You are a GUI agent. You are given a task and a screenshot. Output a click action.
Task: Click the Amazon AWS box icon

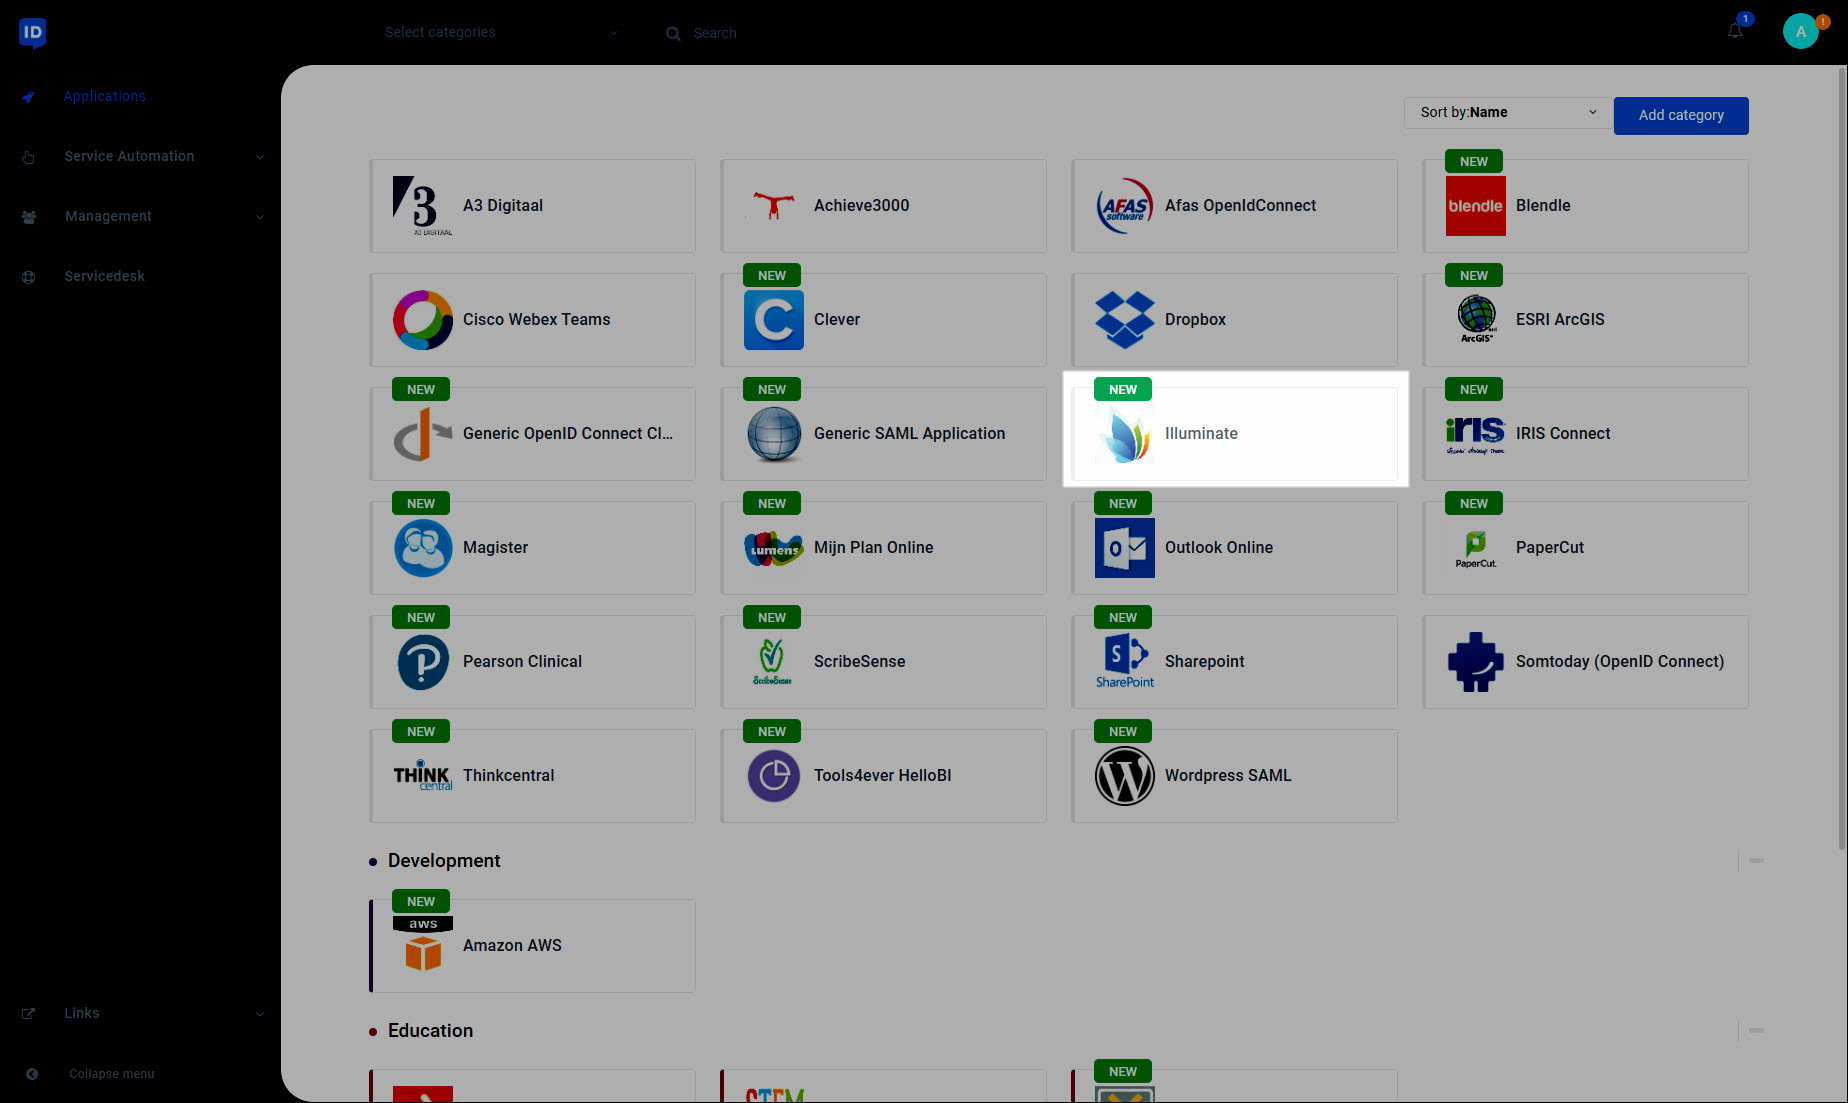click(423, 946)
